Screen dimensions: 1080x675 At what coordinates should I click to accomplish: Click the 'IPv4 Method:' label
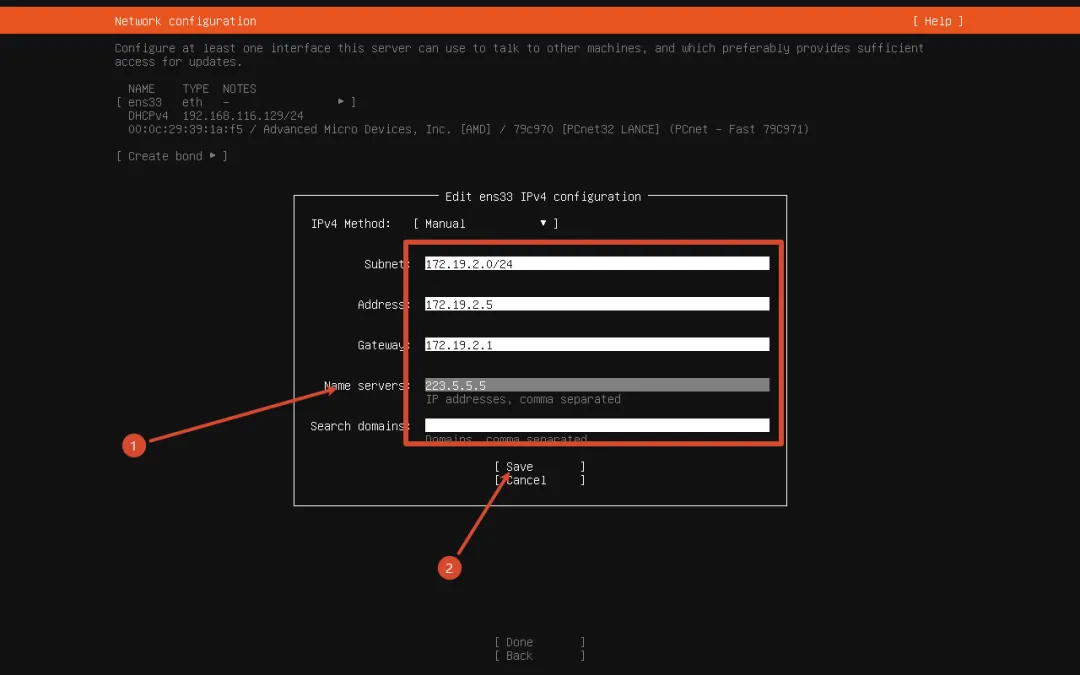(x=351, y=224)
